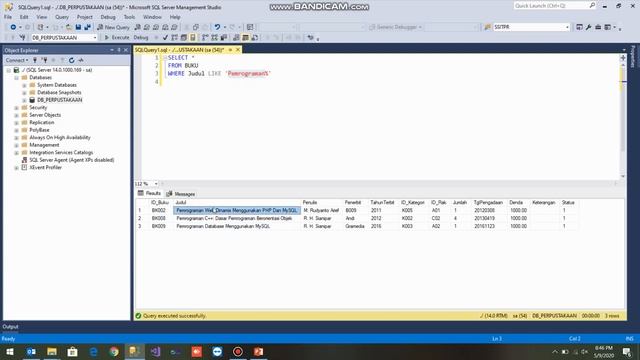Select SQL Server Agent tree item
Screen dimensions: 640x360
pyautogui.click(x=71, y=160)
